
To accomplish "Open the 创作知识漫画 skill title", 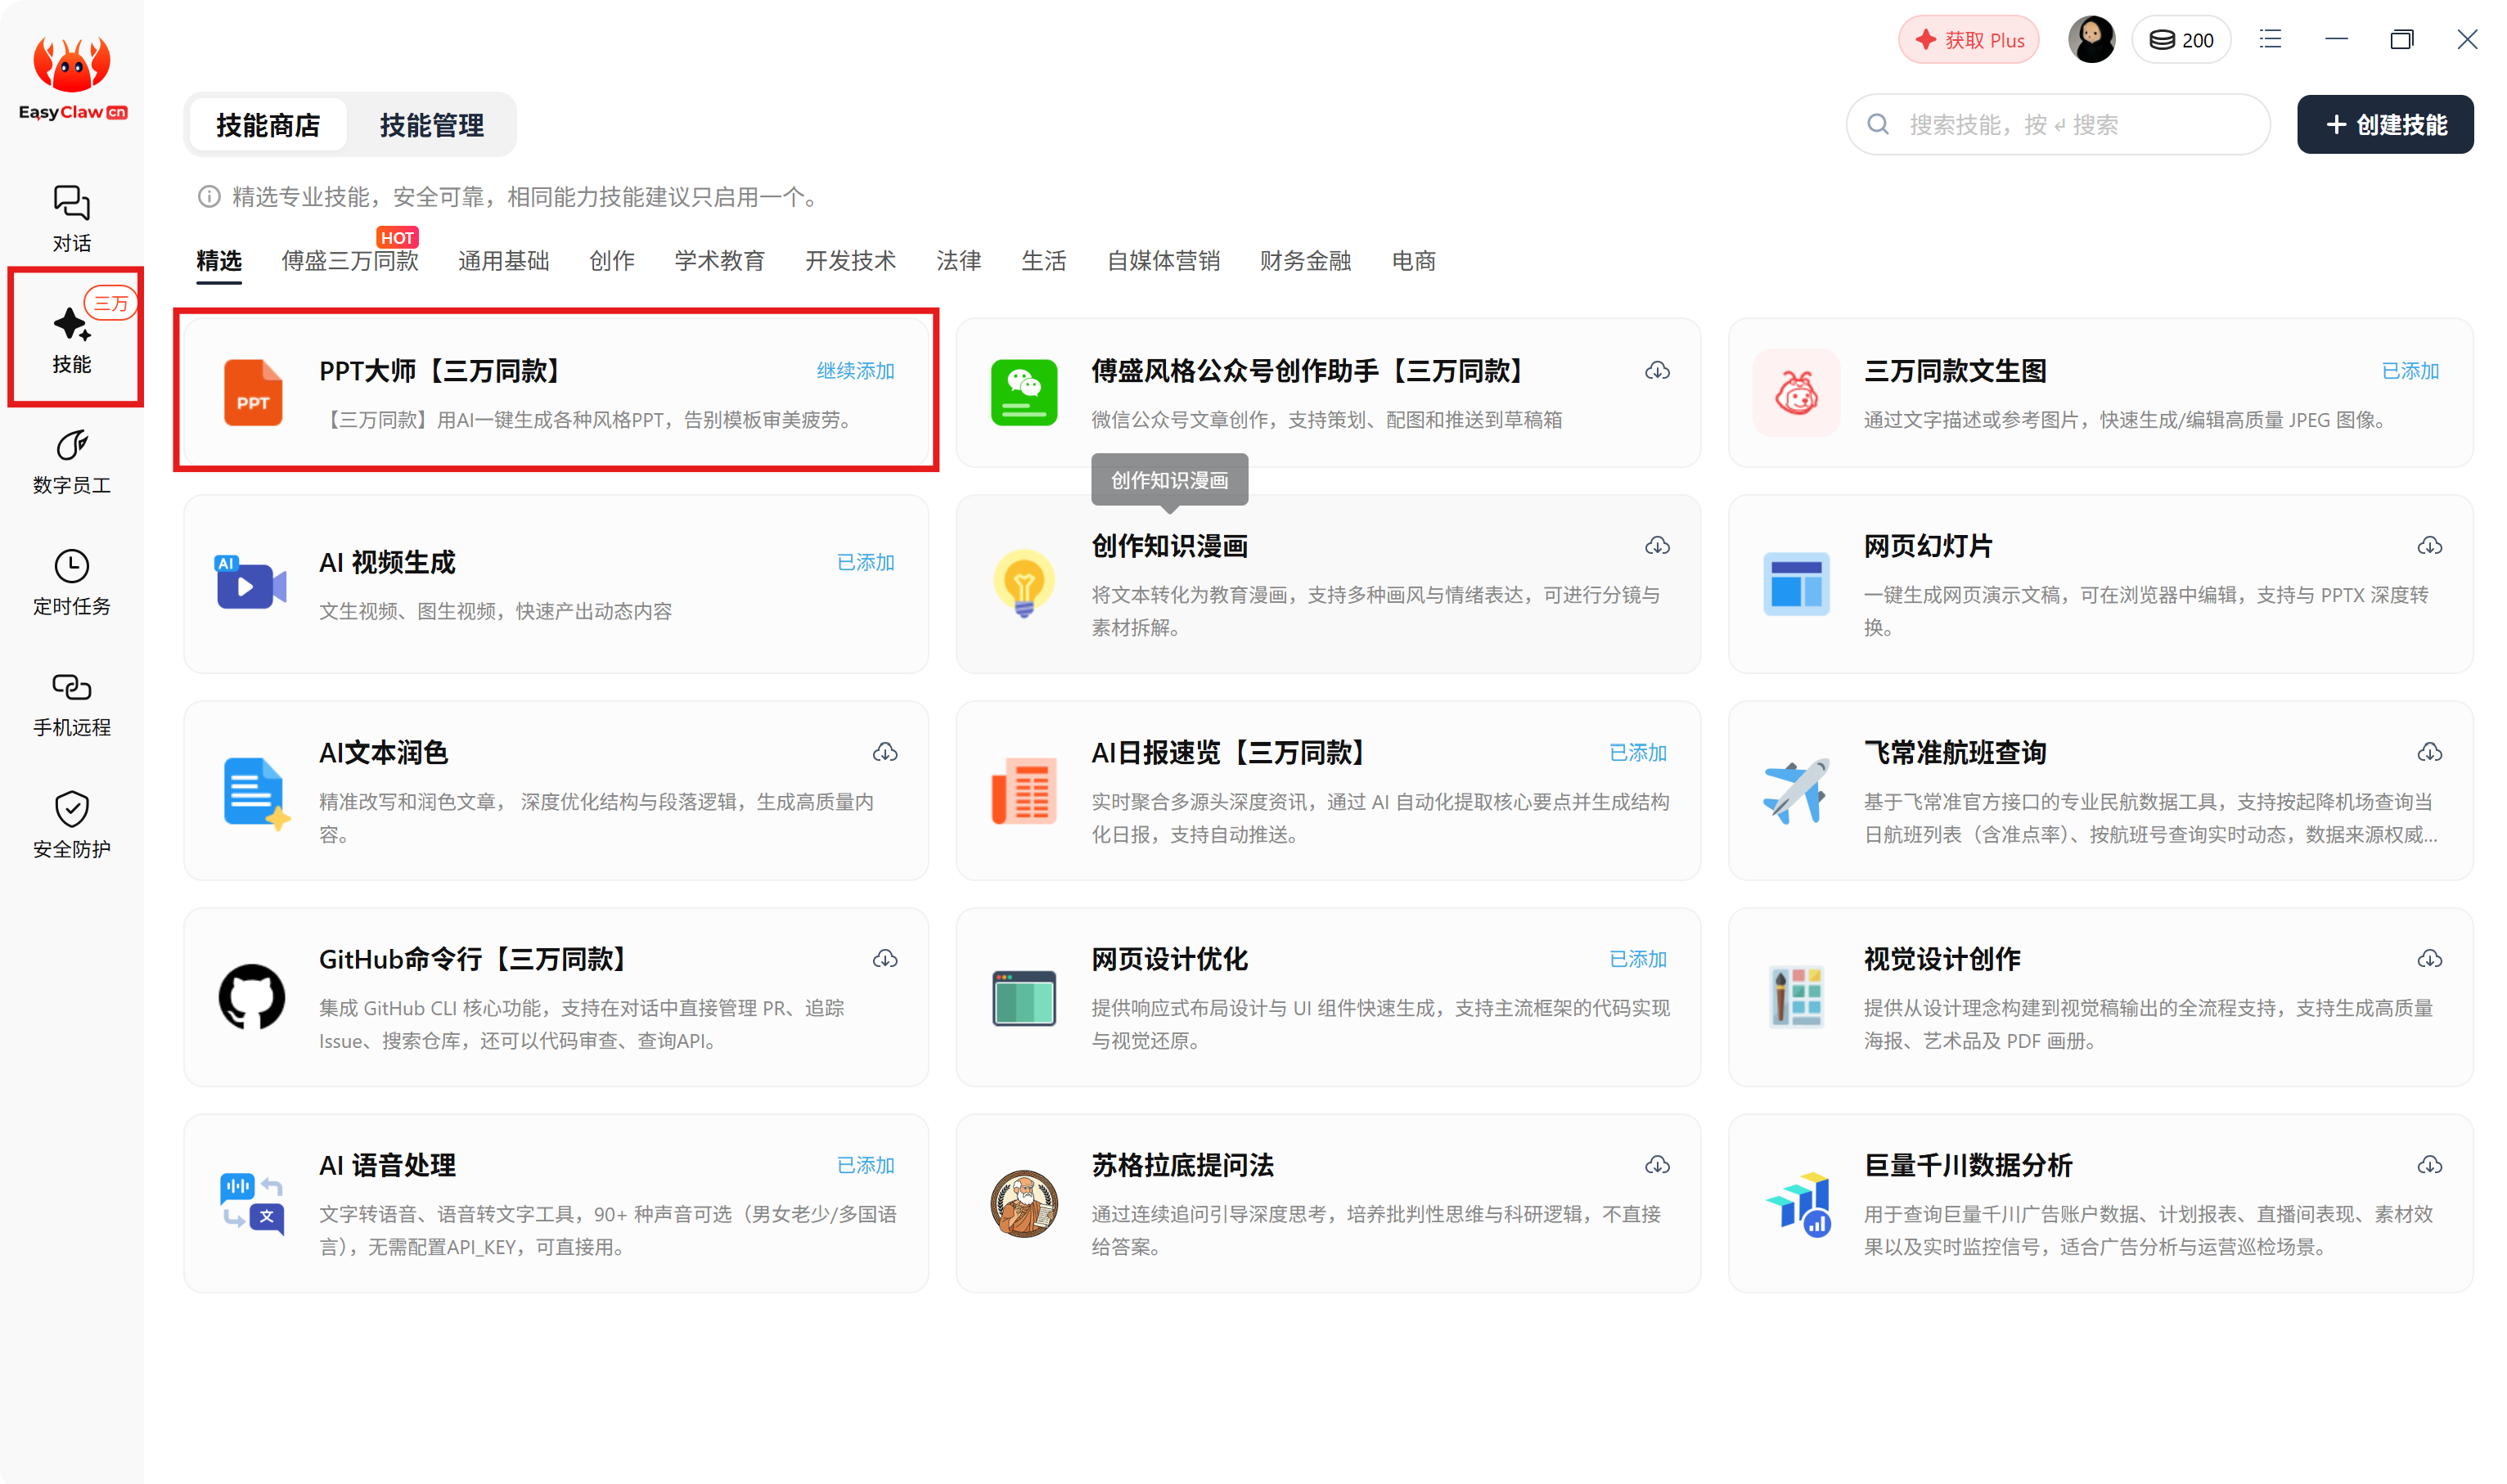I will point(1169,546).
